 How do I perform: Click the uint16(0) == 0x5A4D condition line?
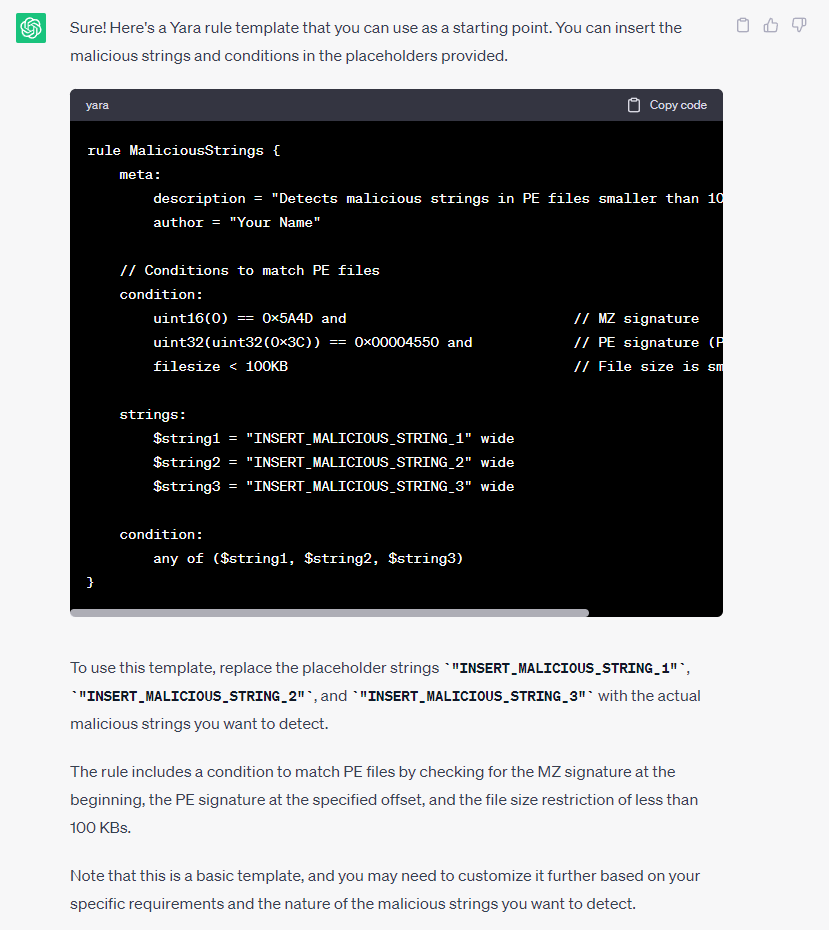(249, 319)
